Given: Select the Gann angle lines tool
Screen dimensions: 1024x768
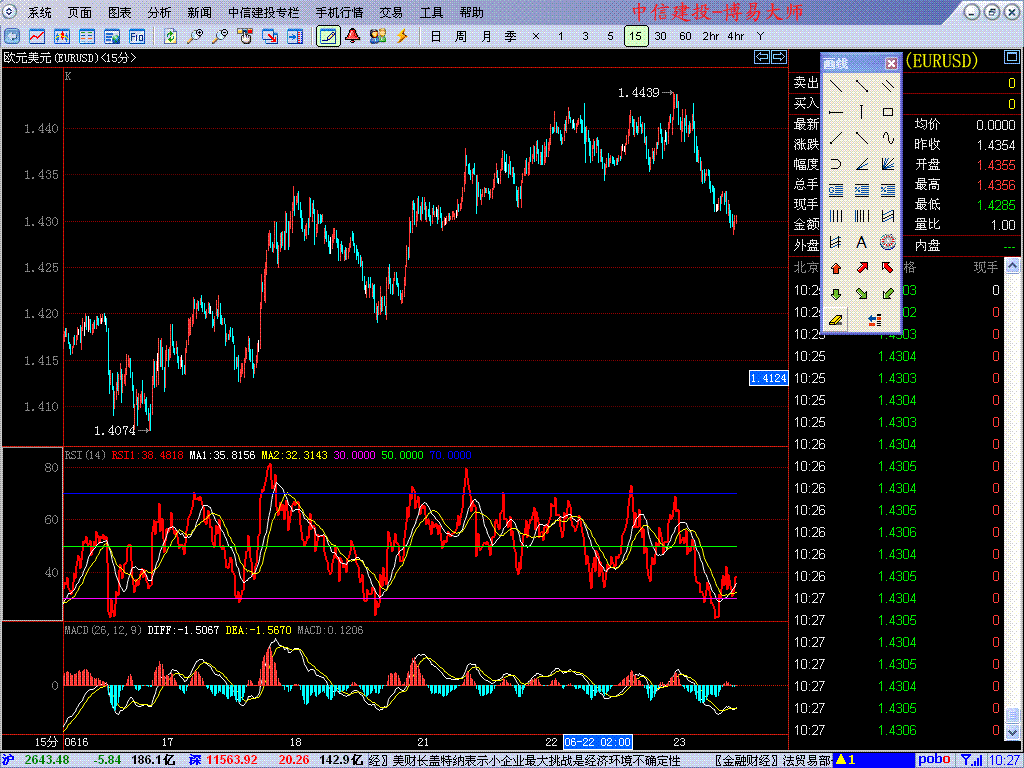Looking at the screenshot, I should tap(862, 164).
